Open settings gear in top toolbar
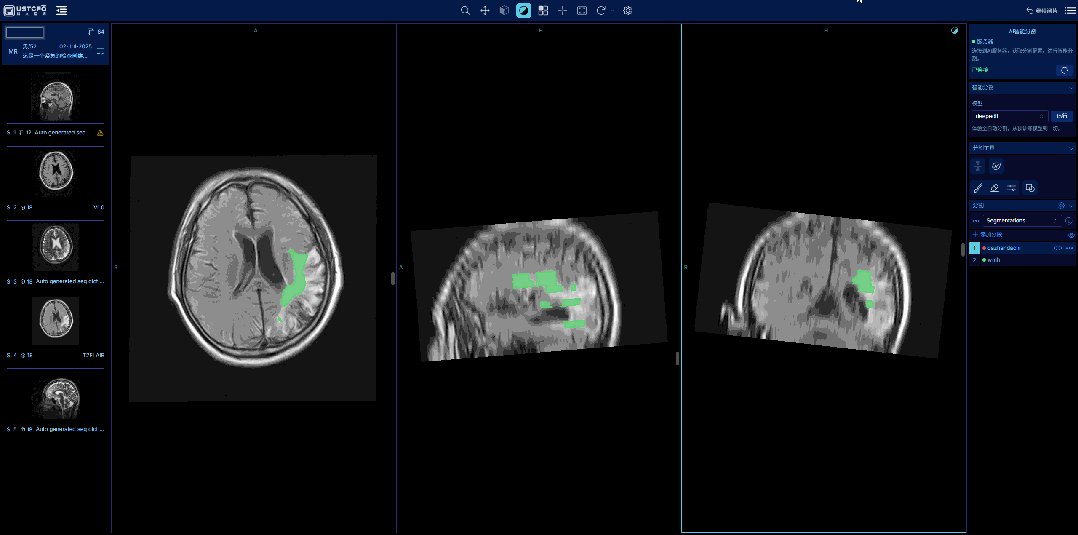 point(628,10)
